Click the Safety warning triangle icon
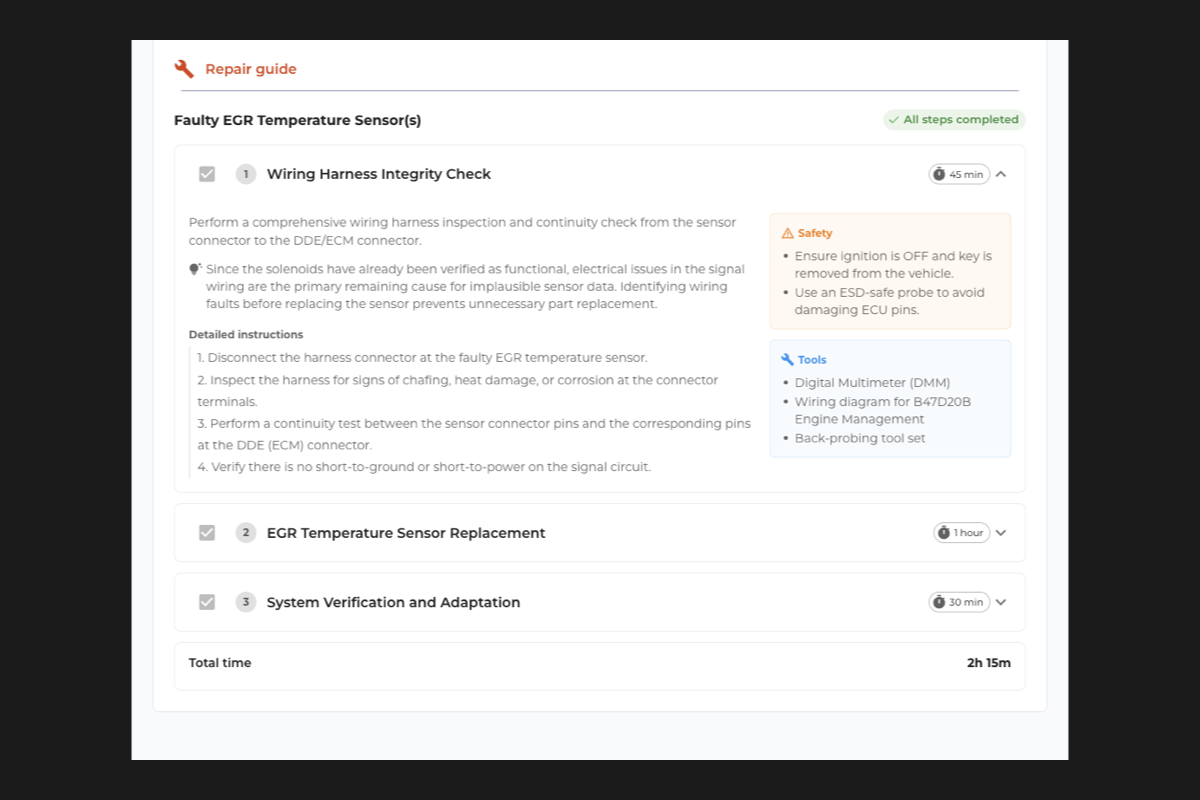The width and height of the screenshot is (1200, 800). coord(787,233)
